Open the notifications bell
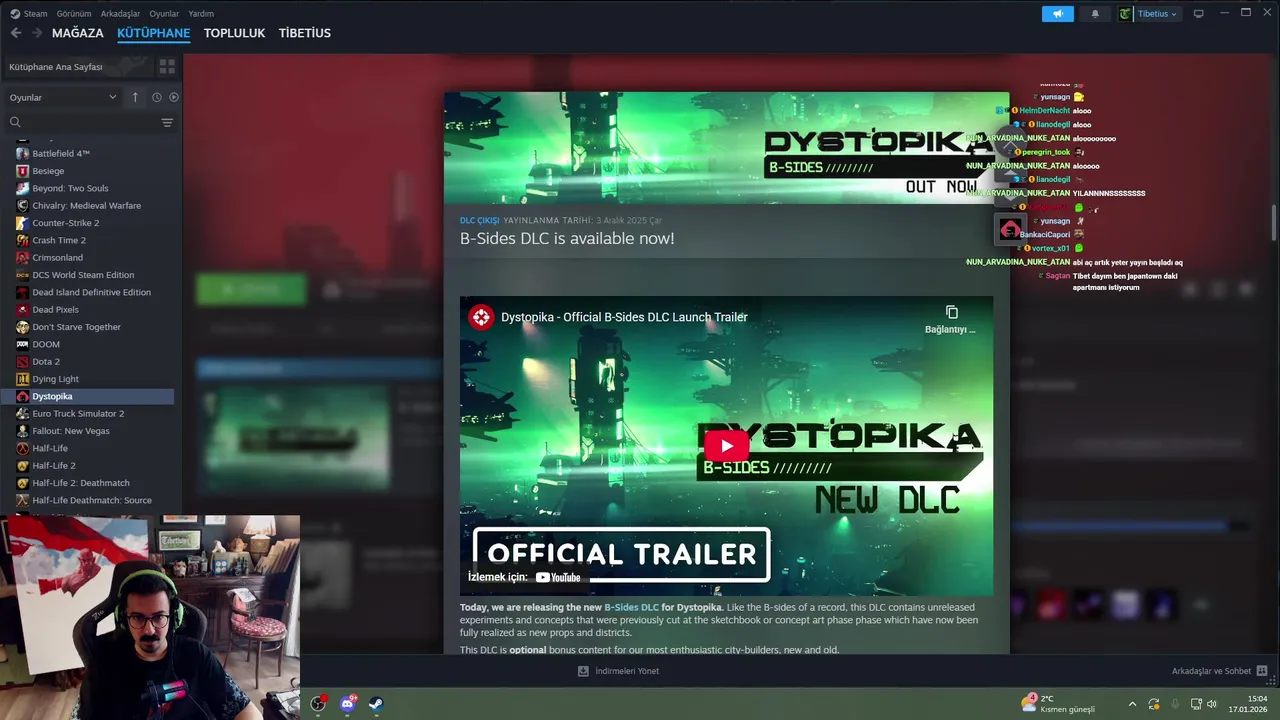Screen dimensions: 1280x720 tap(1095, 14)
